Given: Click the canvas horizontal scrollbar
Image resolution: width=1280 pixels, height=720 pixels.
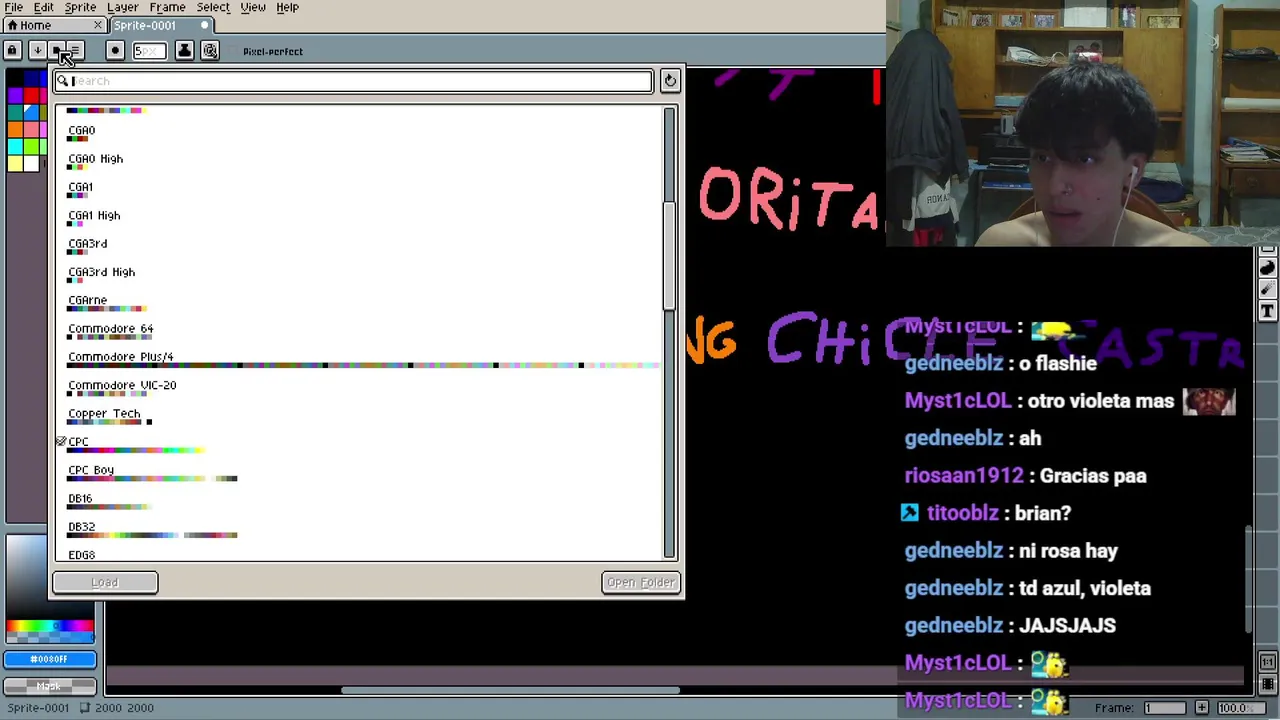Looking at the screenshot, I should [510, 689].
